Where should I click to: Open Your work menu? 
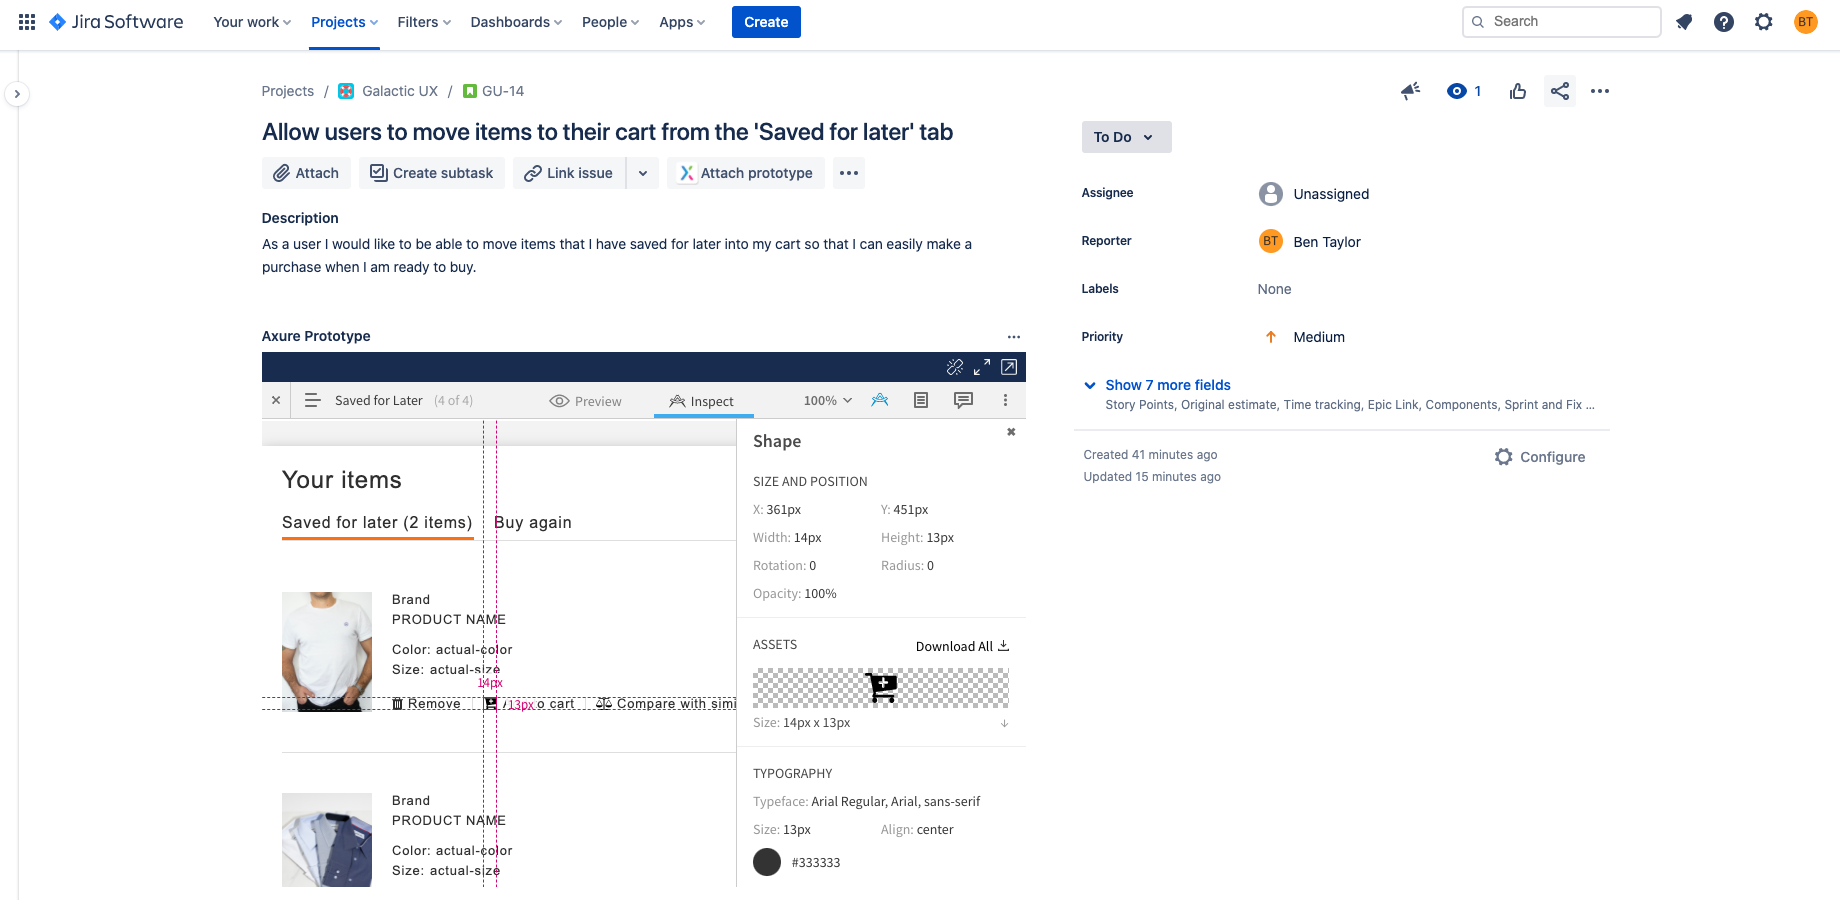pyautogui.click(x=252, y=22)
